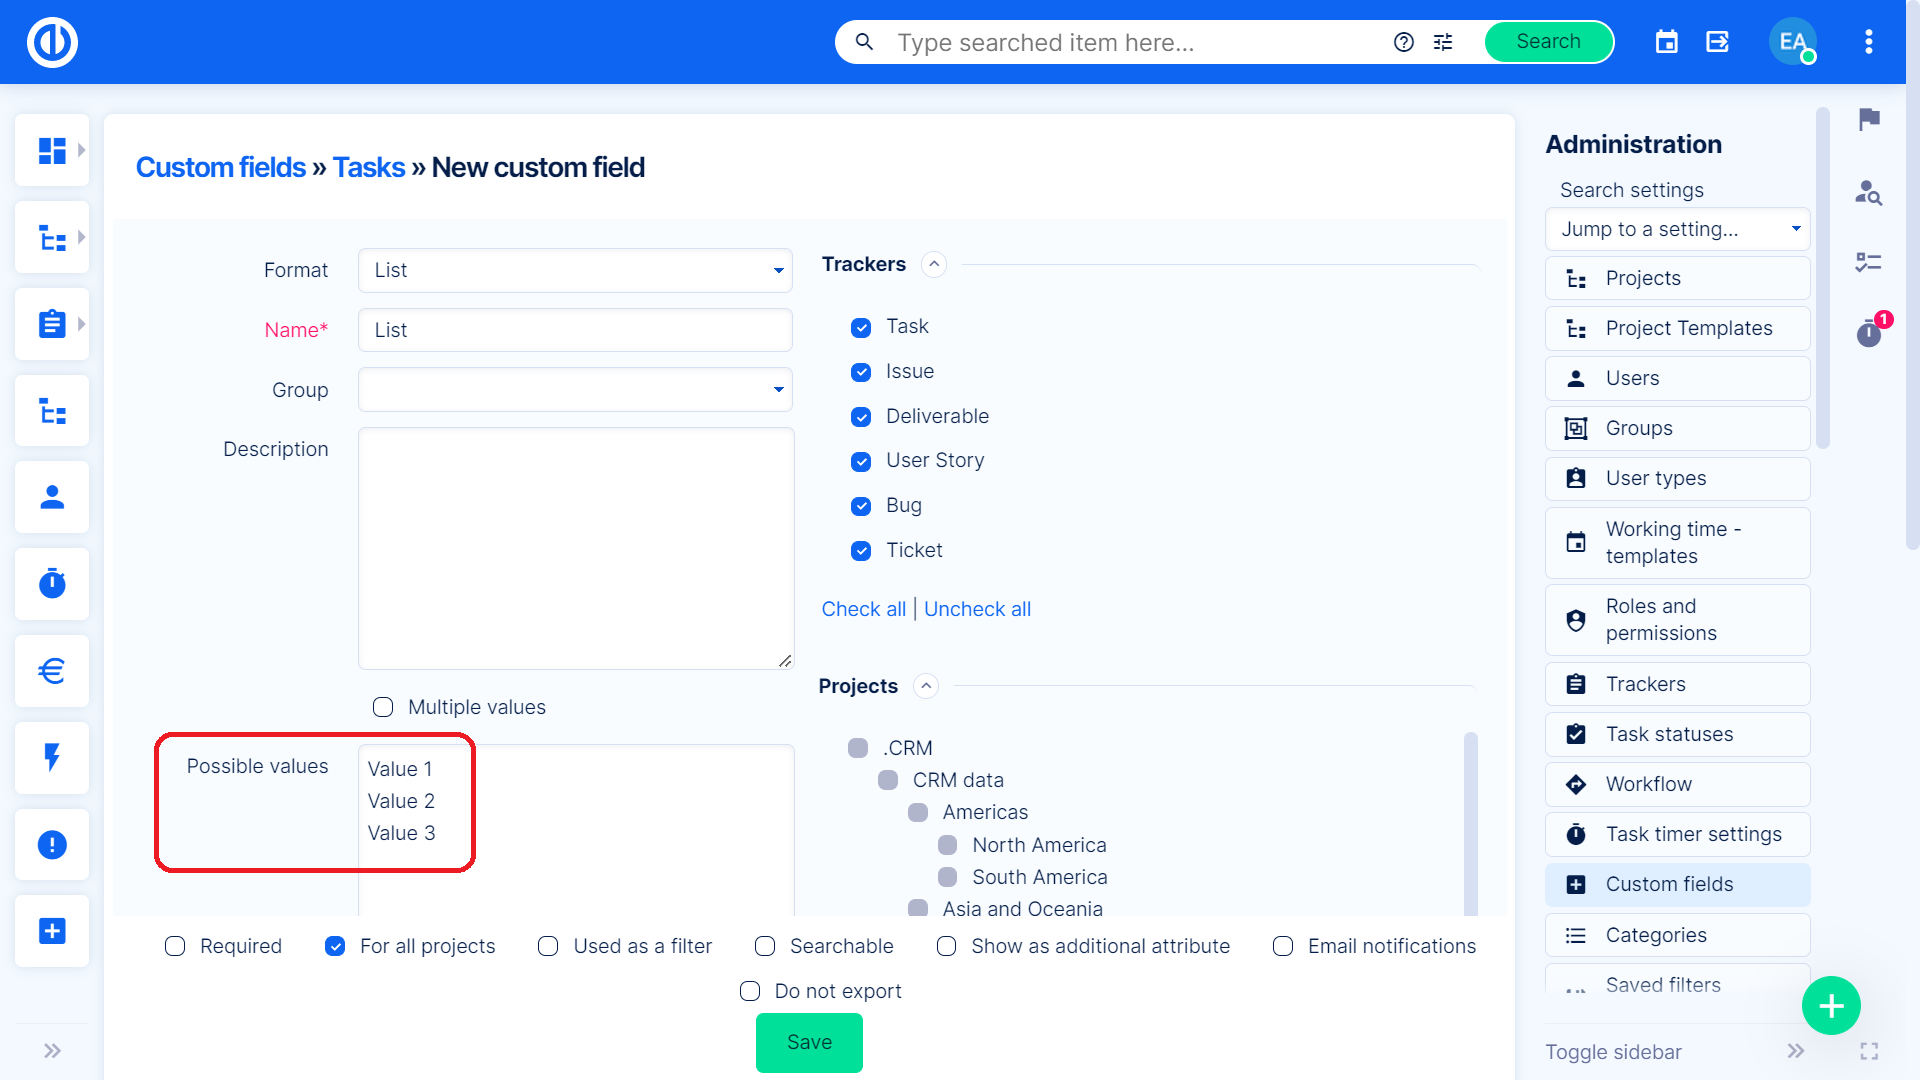Screen dimensions: 1920x1080
Task: Open the Easy Project logo home
Action: [52, 42]
